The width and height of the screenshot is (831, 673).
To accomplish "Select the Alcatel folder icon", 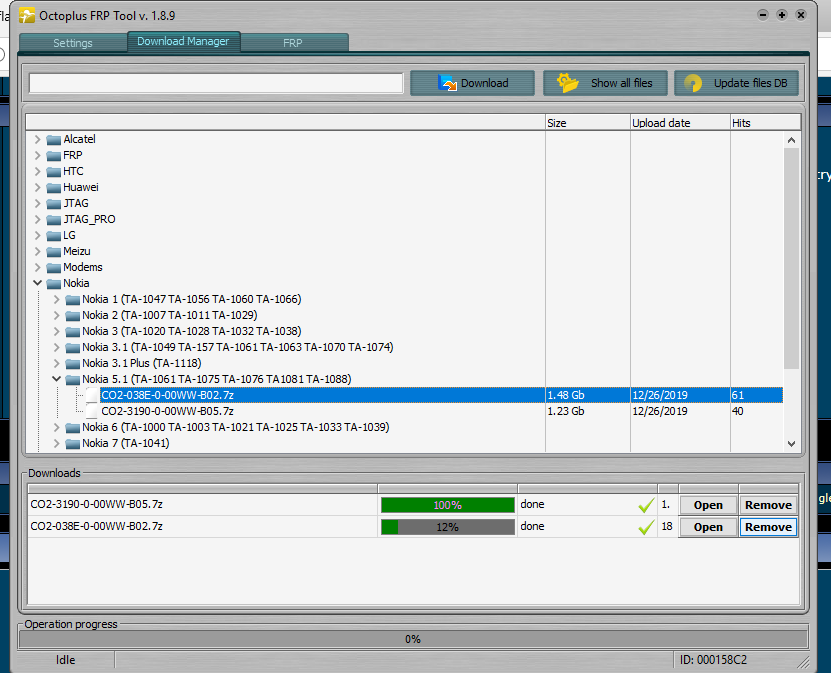I will pos(54,140).
